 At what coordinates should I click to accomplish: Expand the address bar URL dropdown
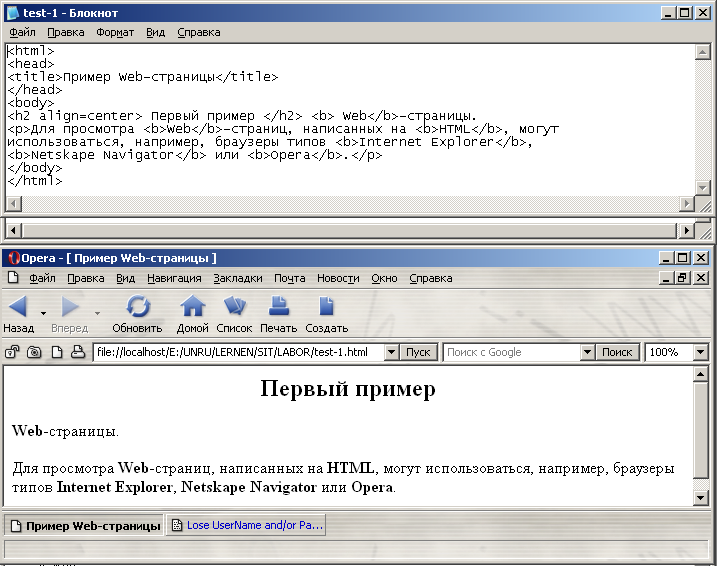[391, 352]
